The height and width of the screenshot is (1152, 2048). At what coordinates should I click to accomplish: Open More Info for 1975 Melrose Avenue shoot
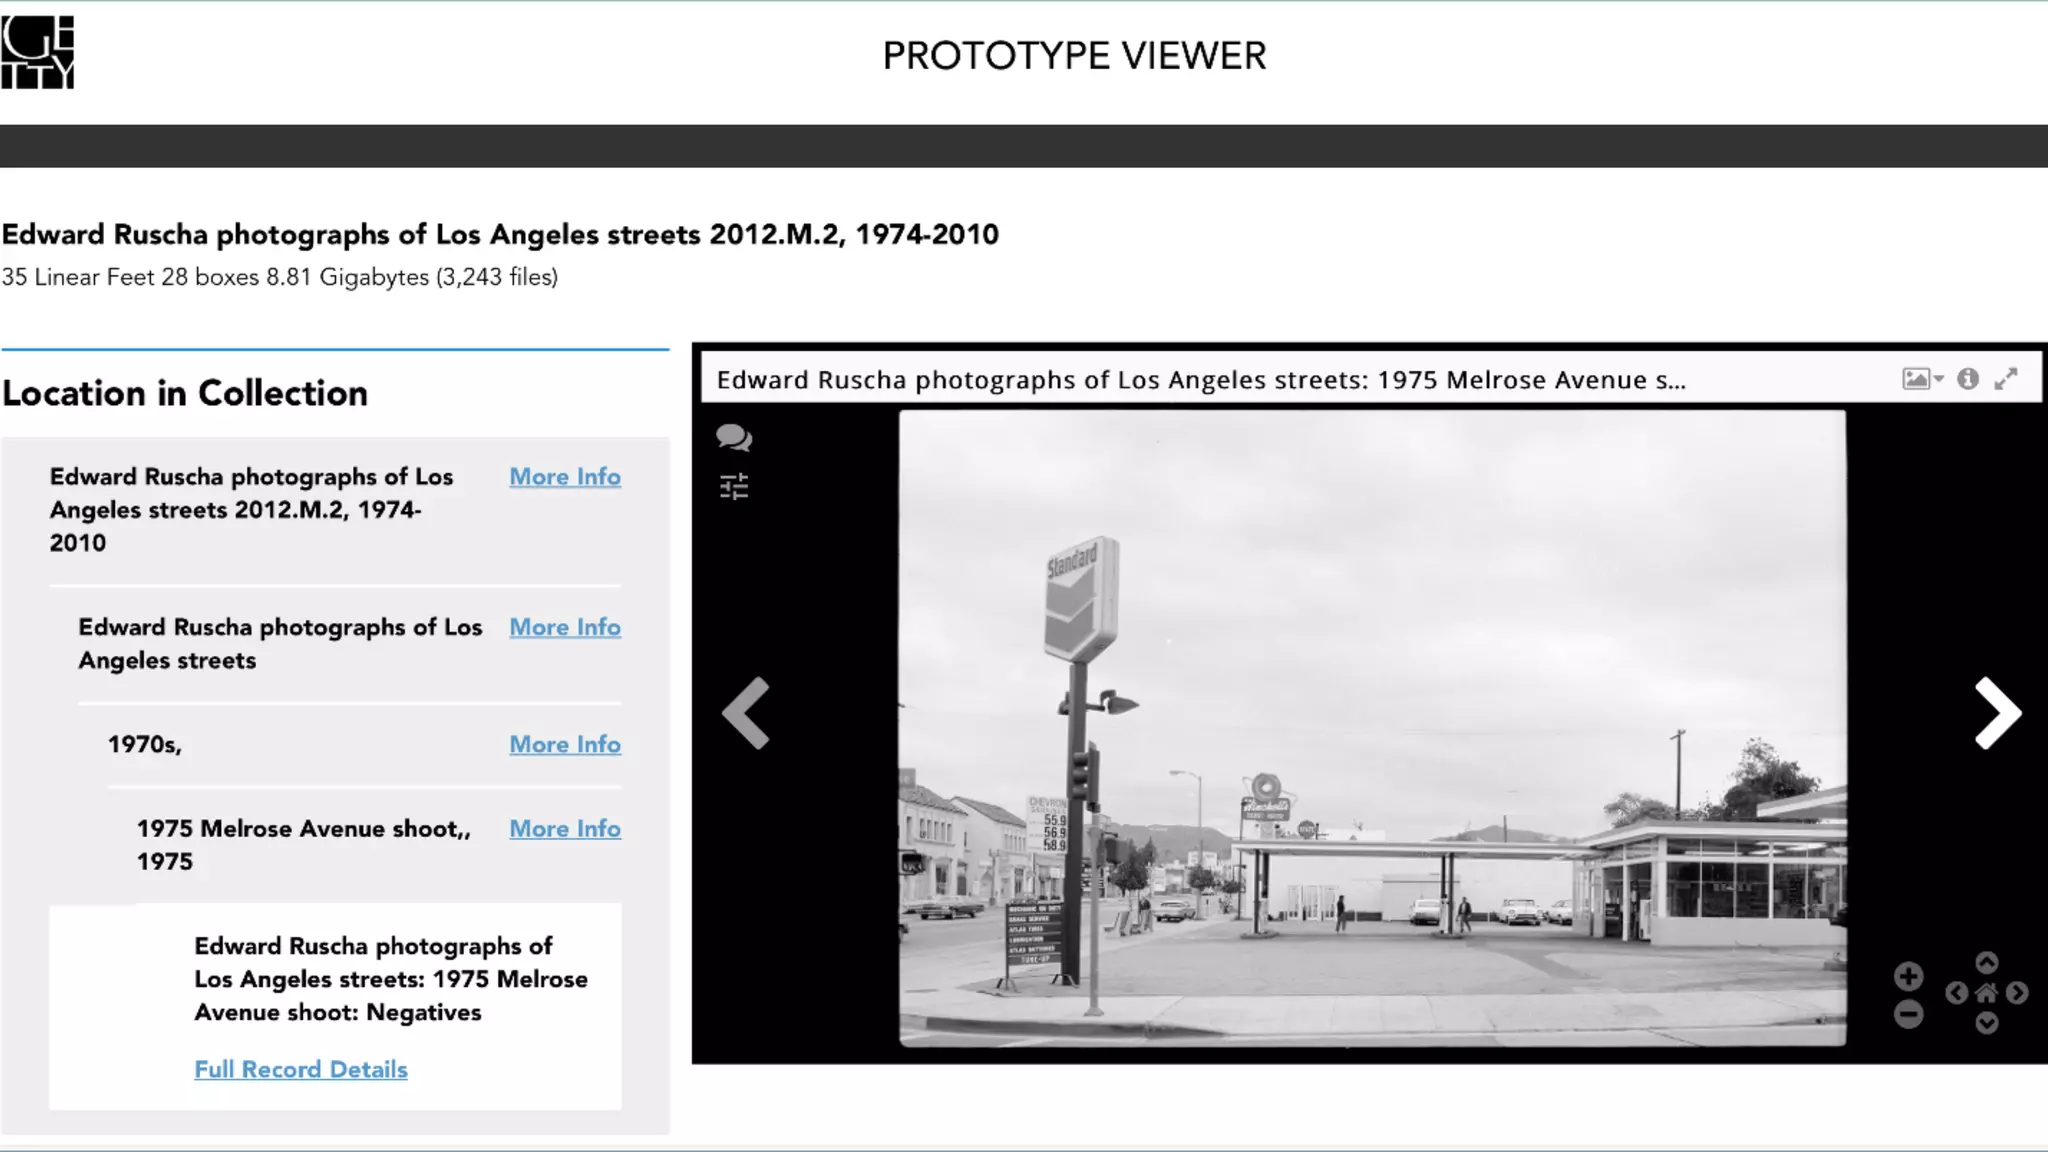pos(565,828)
